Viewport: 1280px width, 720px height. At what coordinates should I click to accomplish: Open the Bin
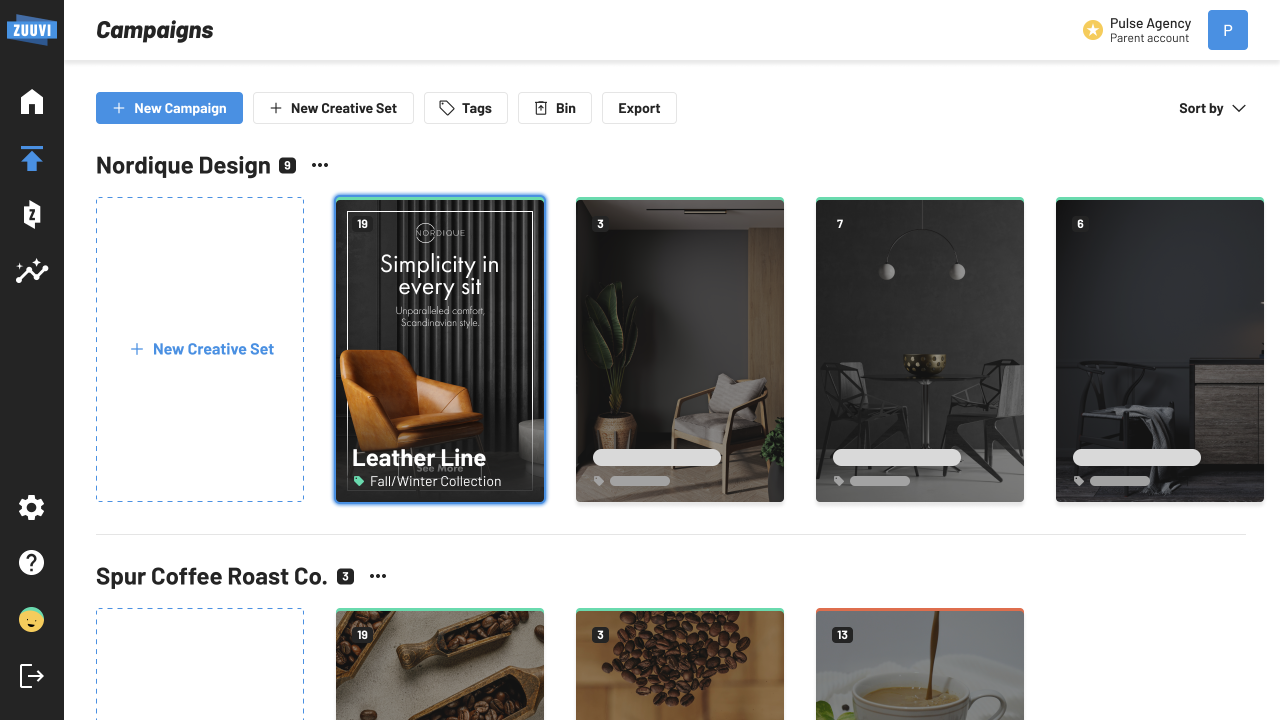pos(554,108)
